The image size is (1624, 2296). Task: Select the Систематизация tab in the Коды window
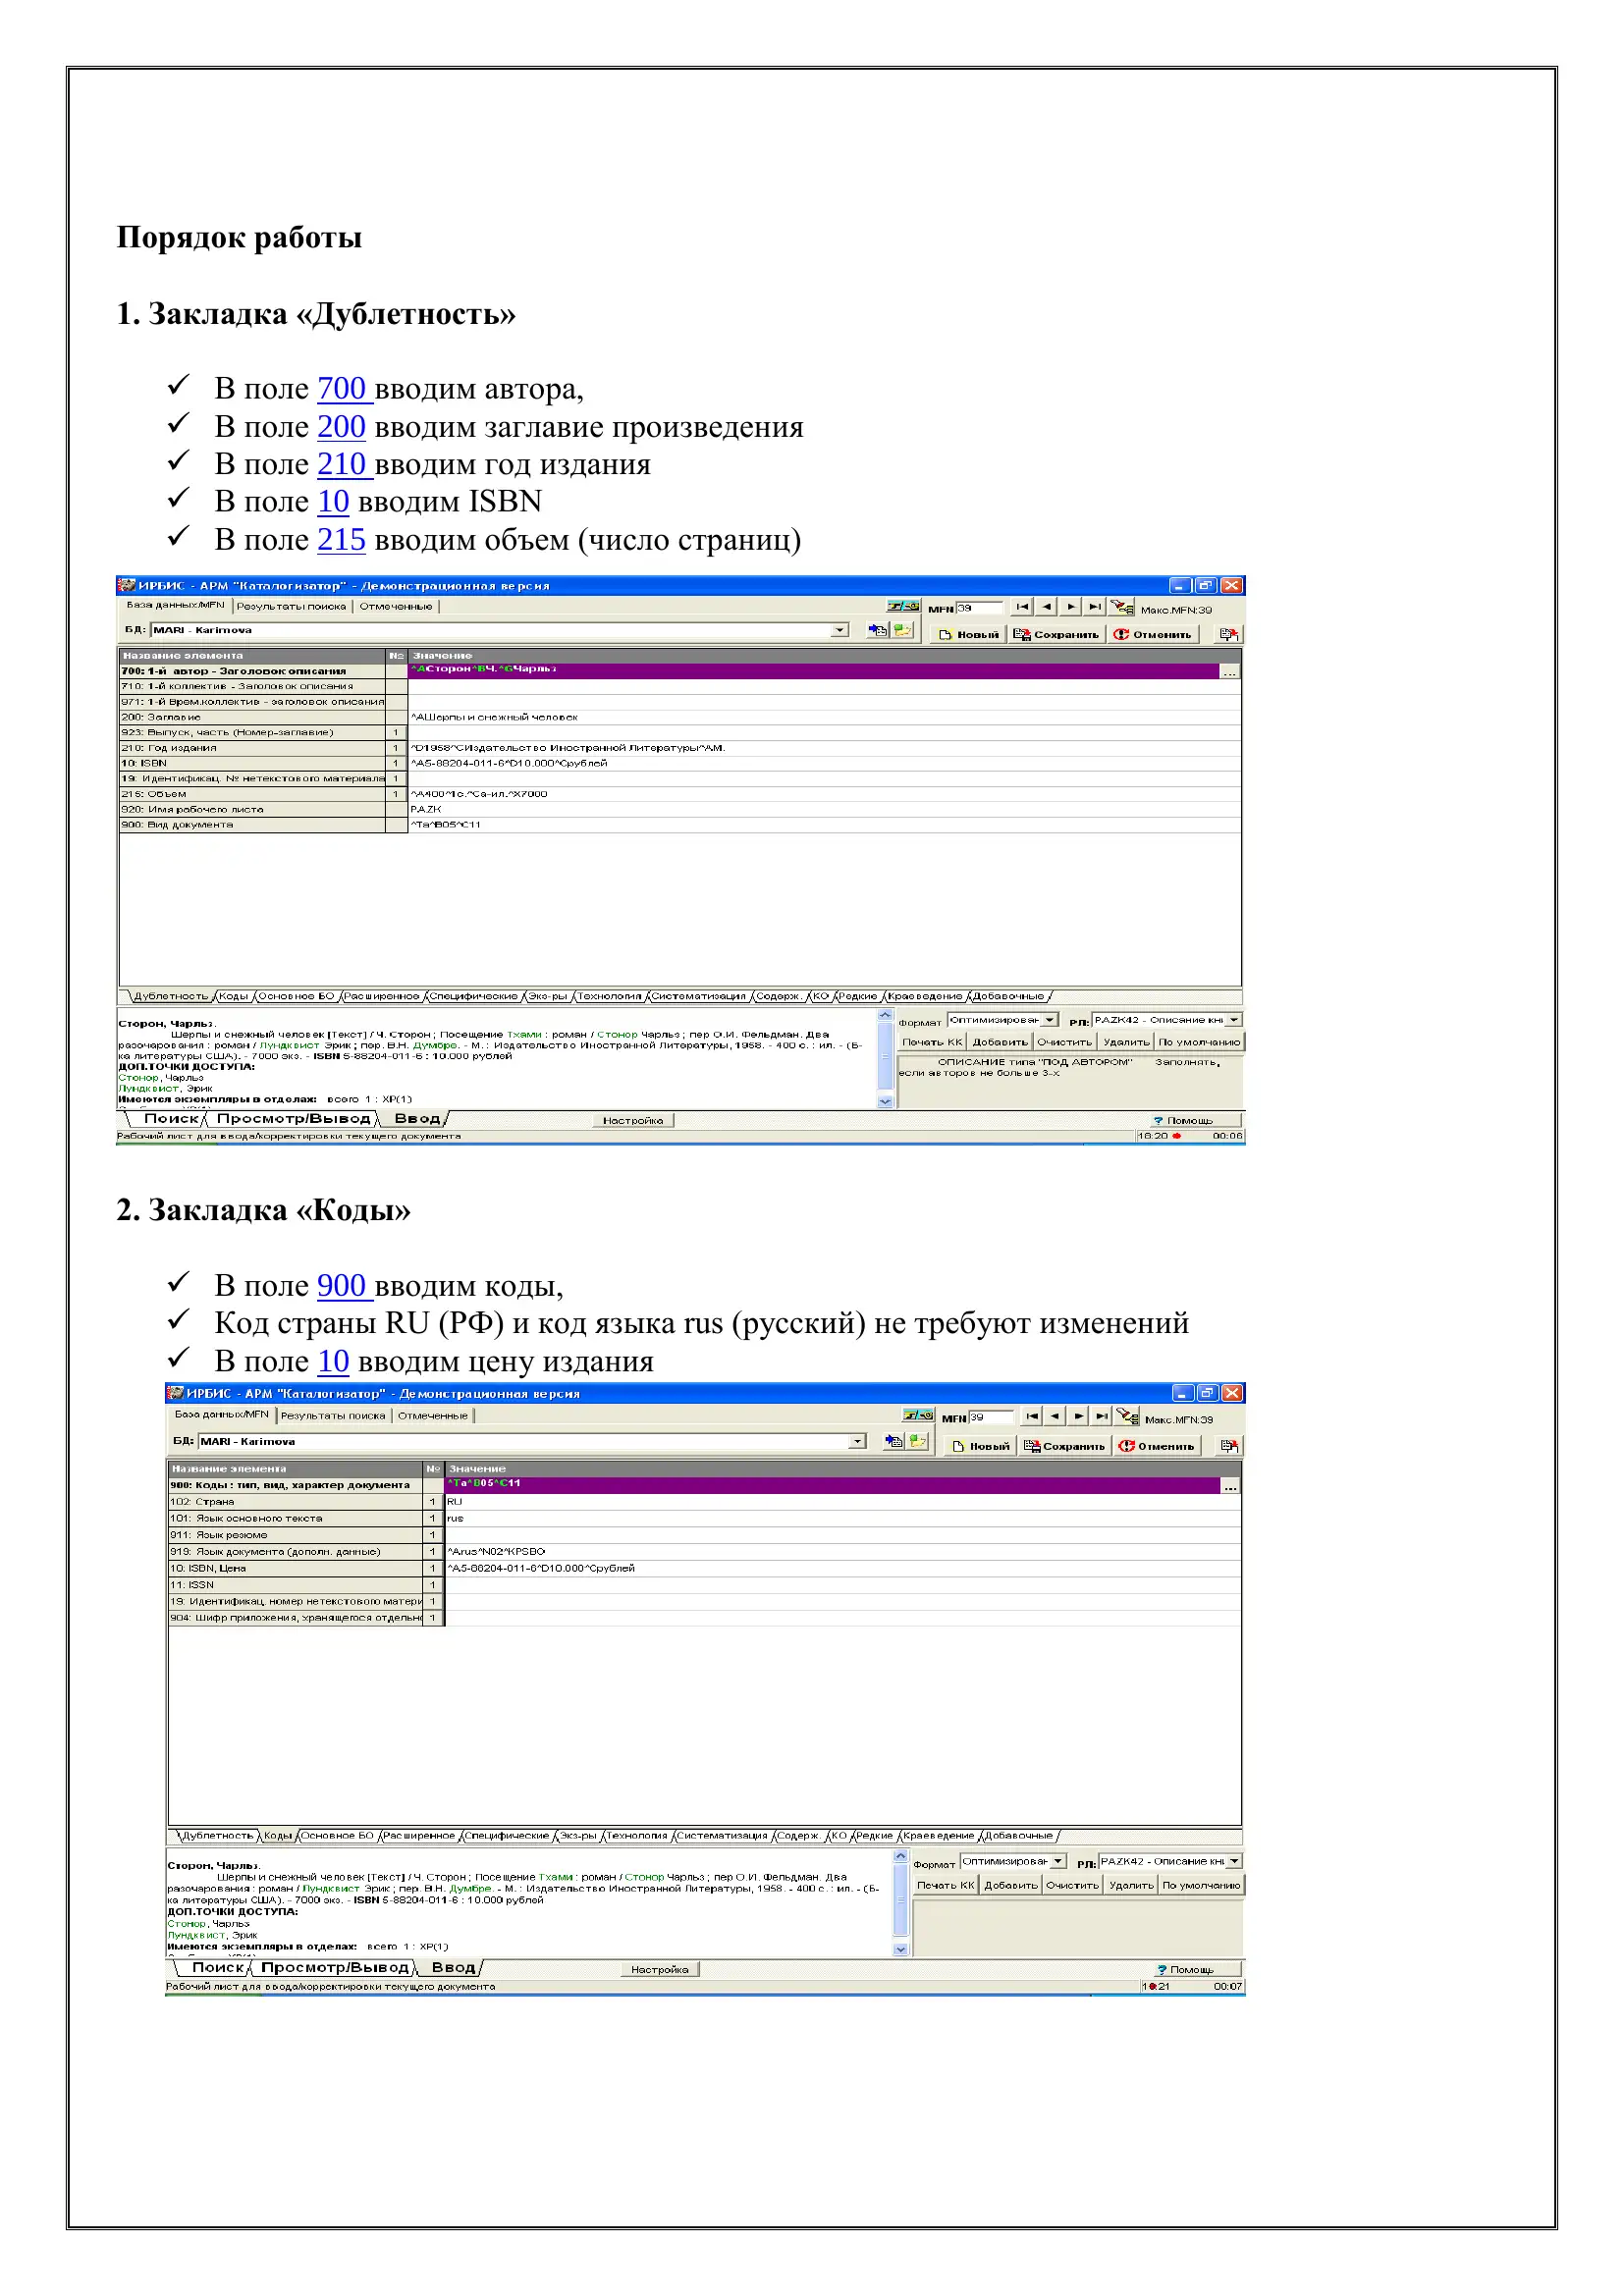tap(722, 1835)
